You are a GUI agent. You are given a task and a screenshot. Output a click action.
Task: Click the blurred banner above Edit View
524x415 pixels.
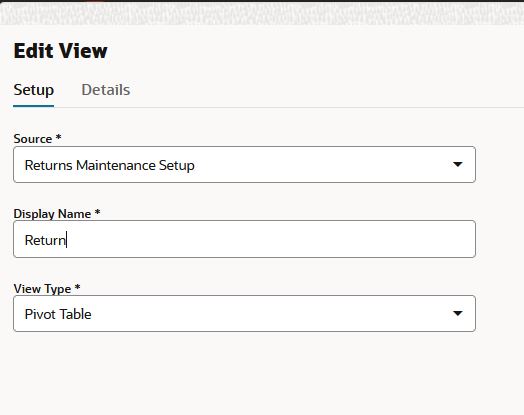262,13
